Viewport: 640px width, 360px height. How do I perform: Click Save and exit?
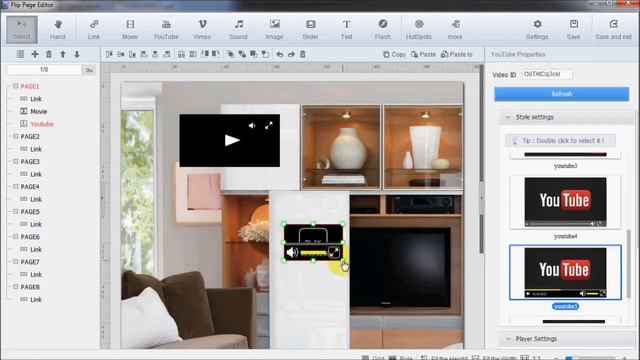click(613, 29)
